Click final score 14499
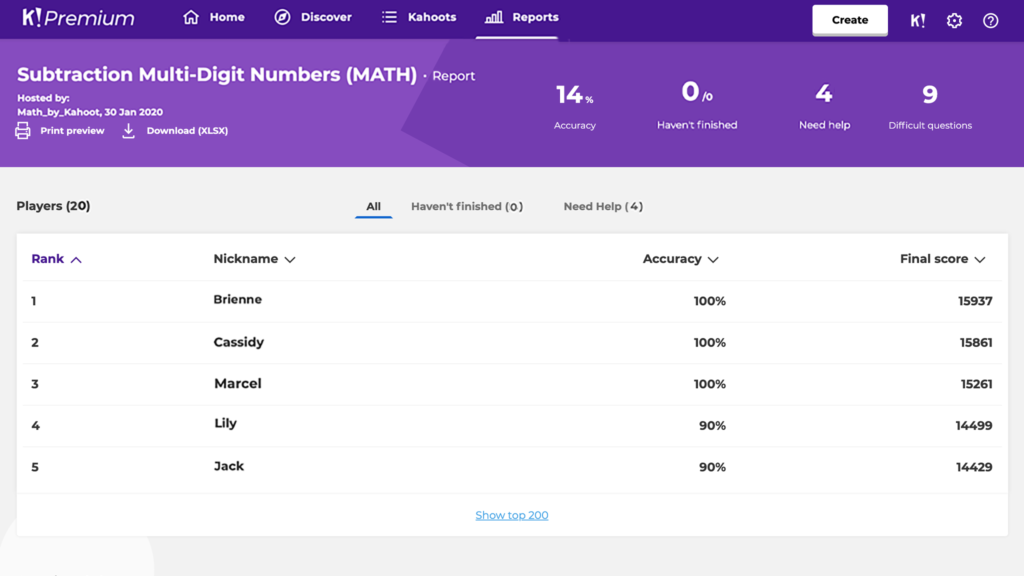 pos(974,426)
